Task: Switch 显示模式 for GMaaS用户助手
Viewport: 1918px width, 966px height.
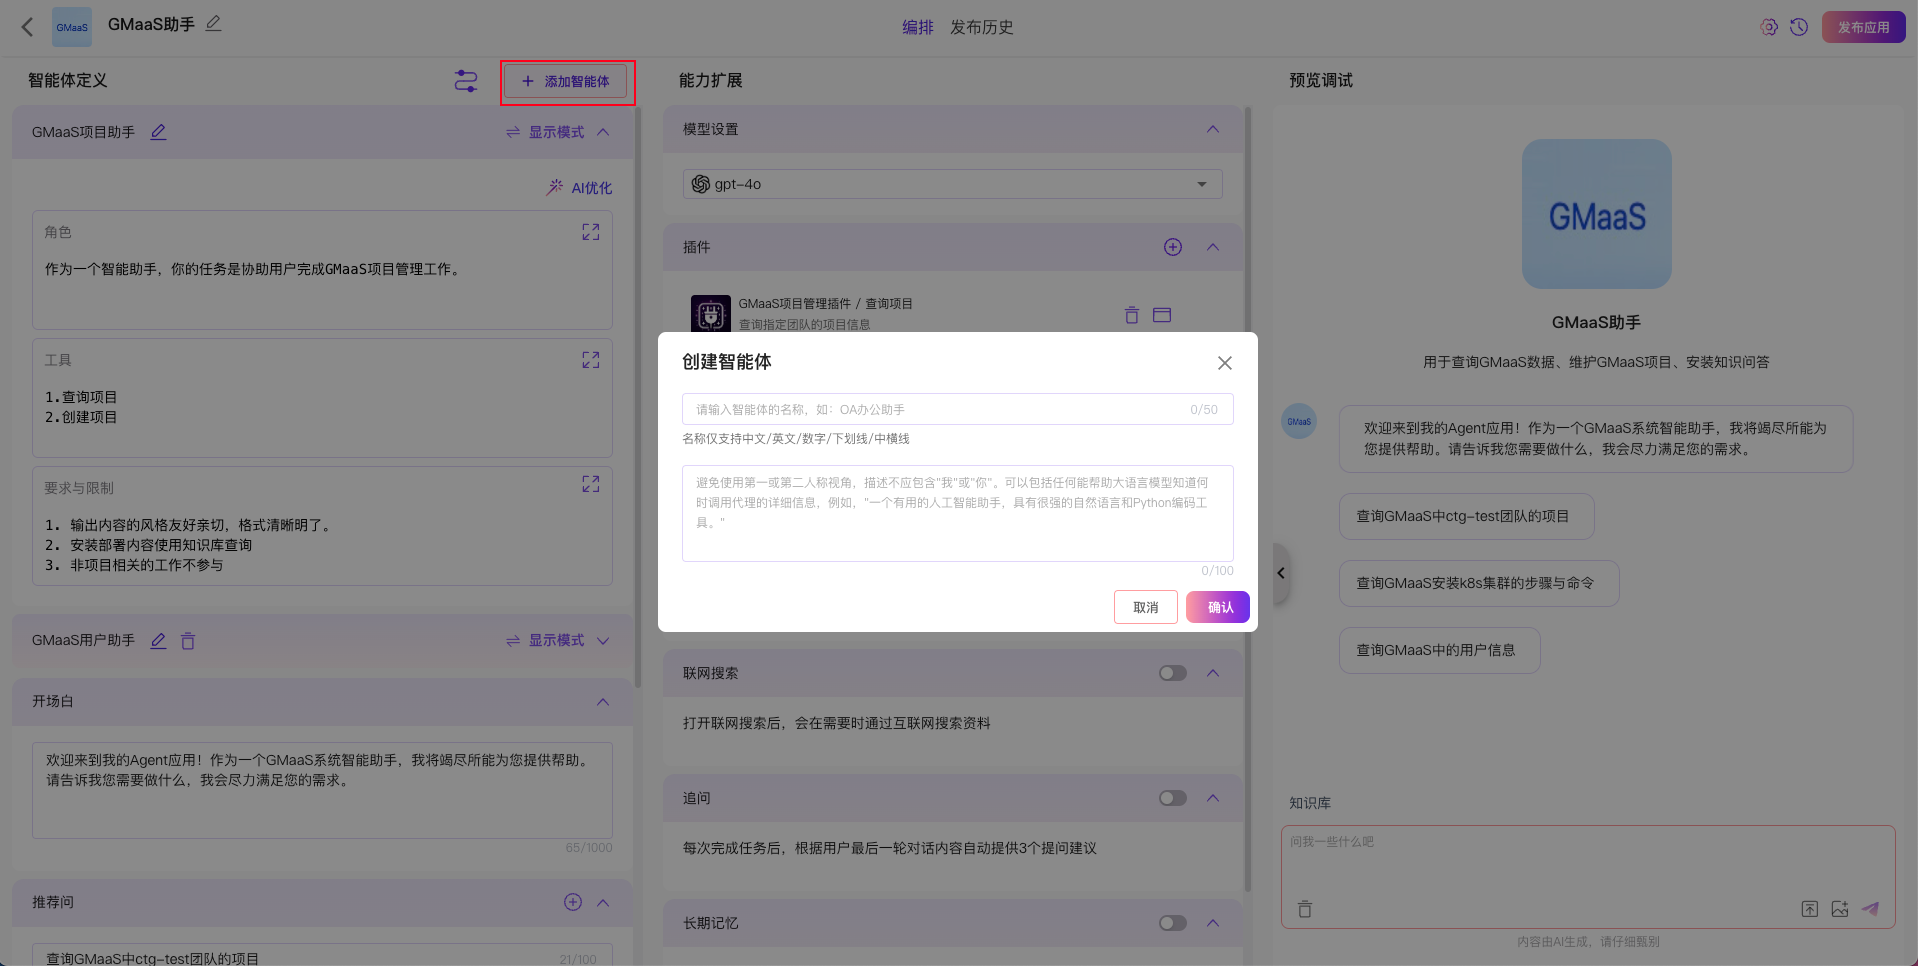Action: point(545,641)
